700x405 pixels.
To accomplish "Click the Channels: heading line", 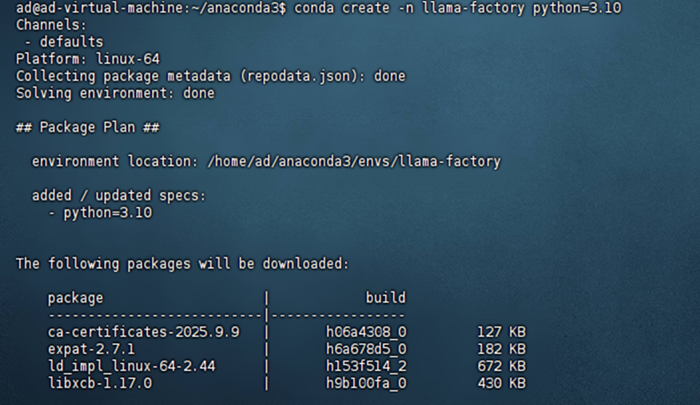I will [x=50, y=25].
